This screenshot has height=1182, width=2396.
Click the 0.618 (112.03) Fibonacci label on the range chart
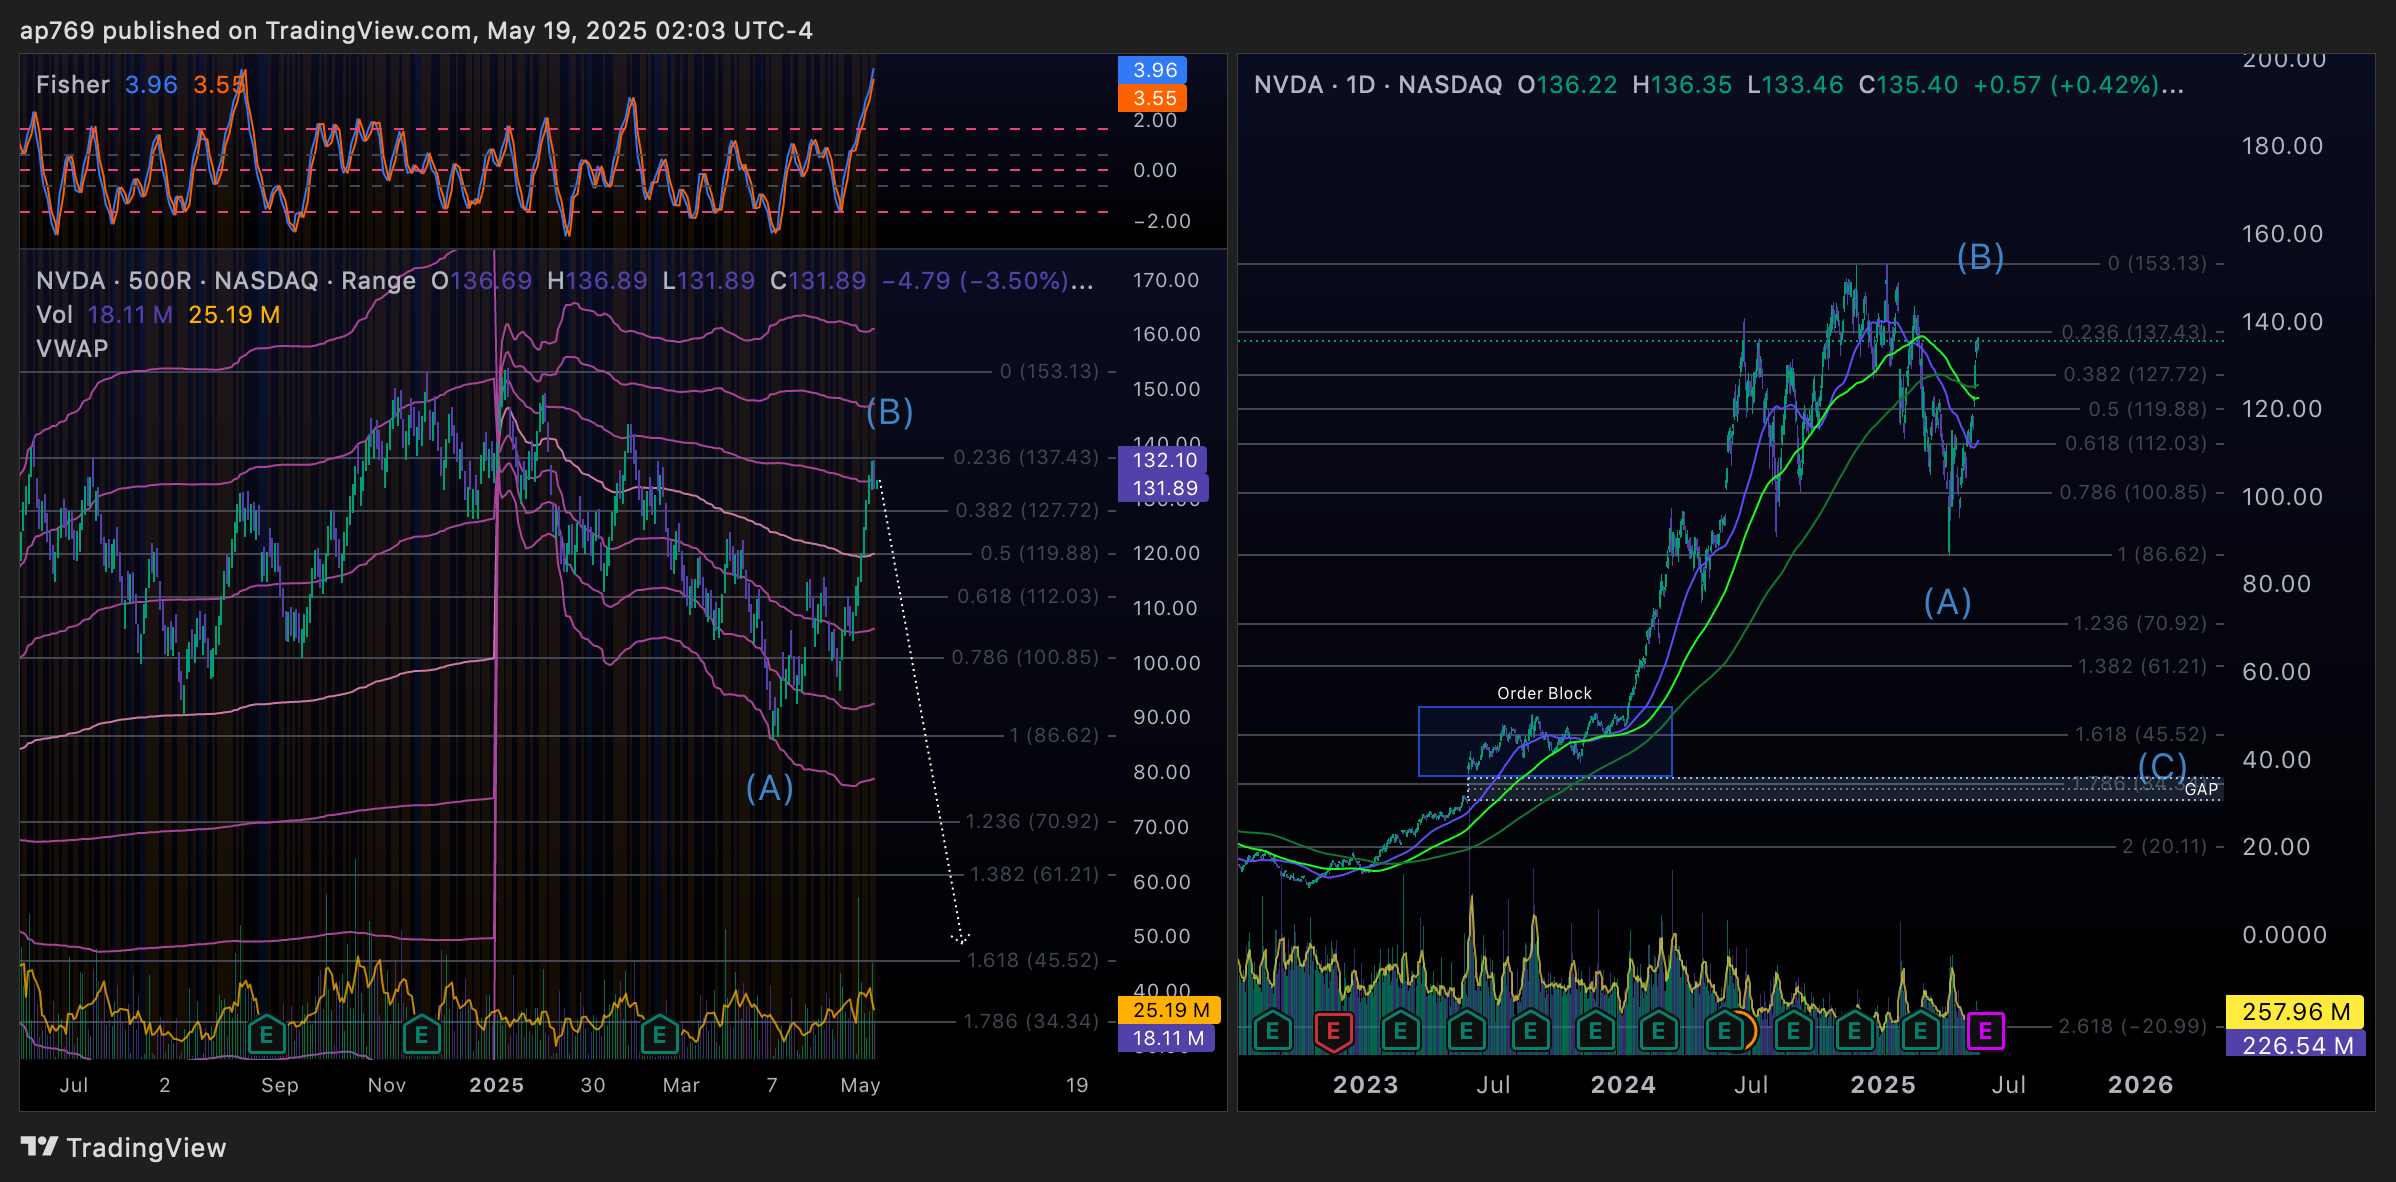pos(1028,597)
